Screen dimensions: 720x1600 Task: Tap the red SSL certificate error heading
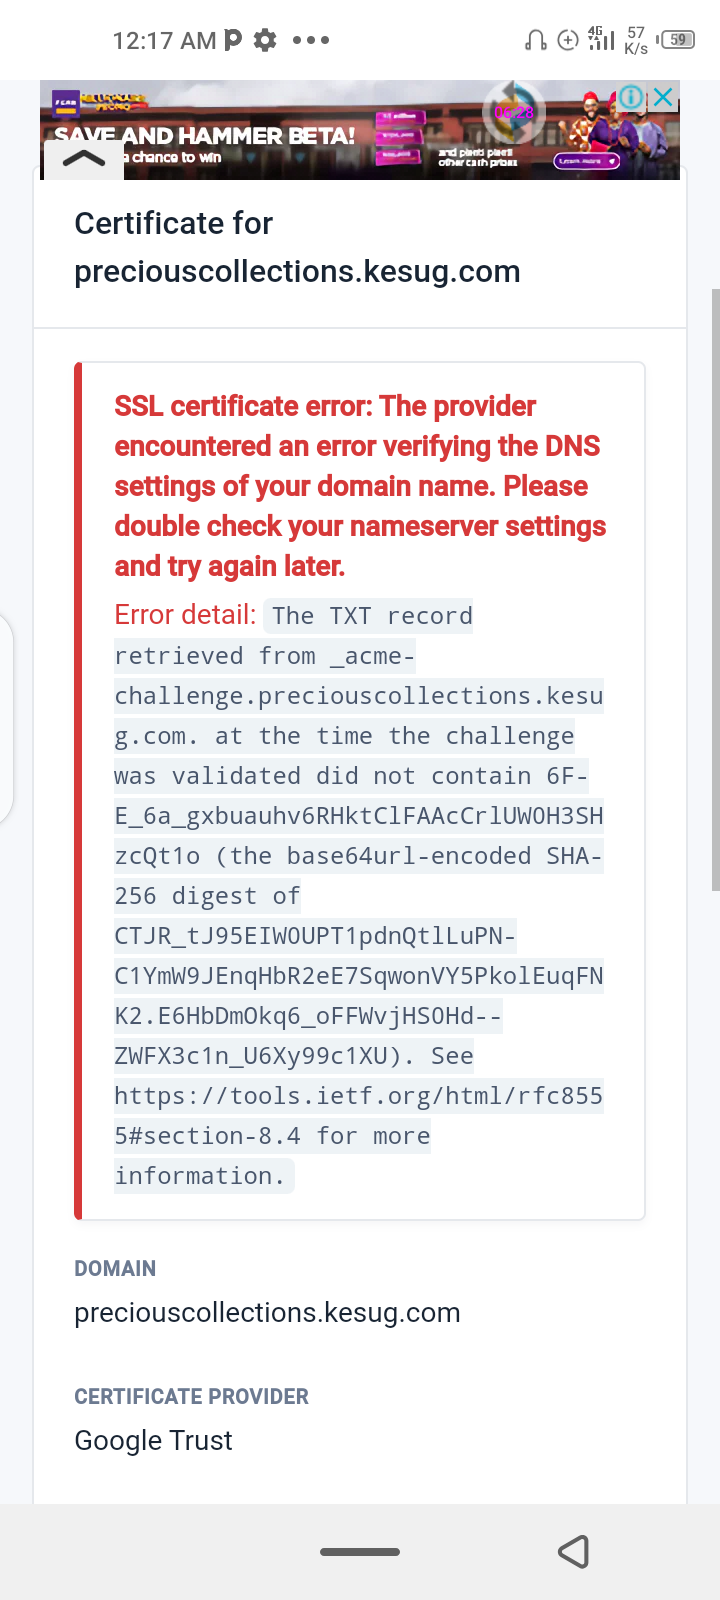[x=360, y=486]
